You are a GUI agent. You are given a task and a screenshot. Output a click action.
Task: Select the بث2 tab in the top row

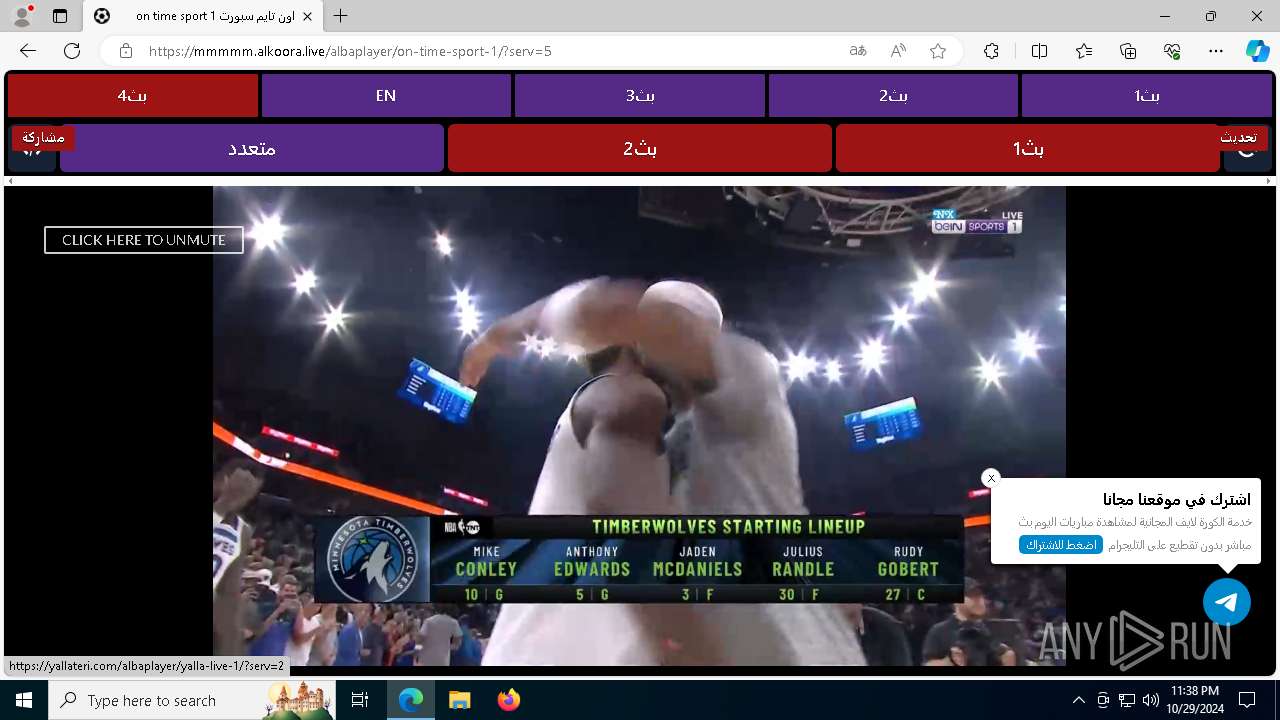pos(893,96)
